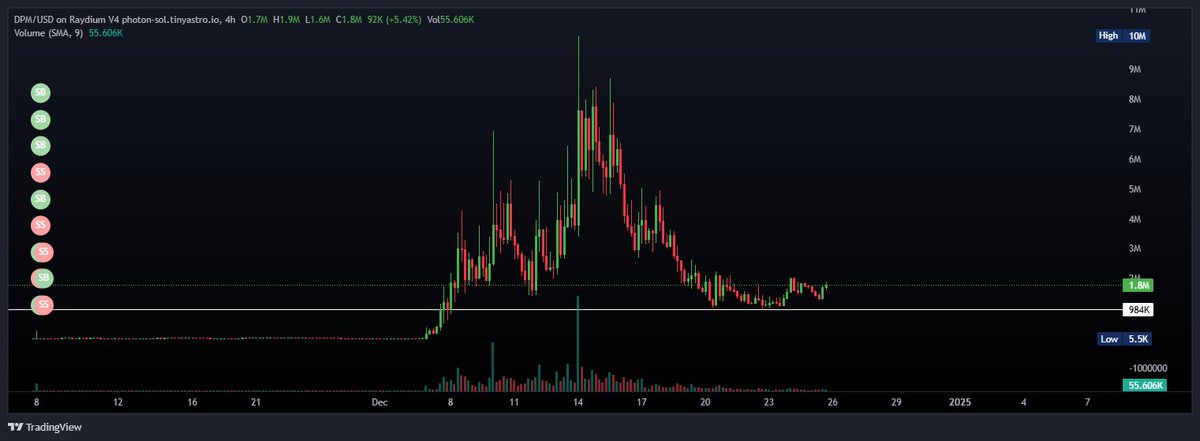Click the 8M price axis label

pyautogui.click(x=1136, y=99)
